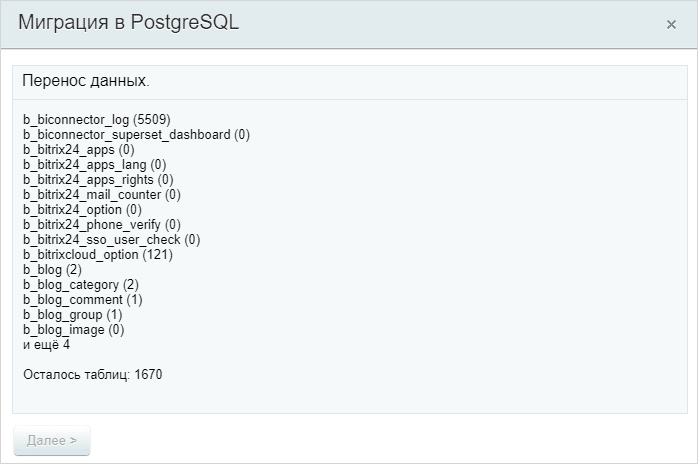Click the b_blog_category table line

coord(81,285)
